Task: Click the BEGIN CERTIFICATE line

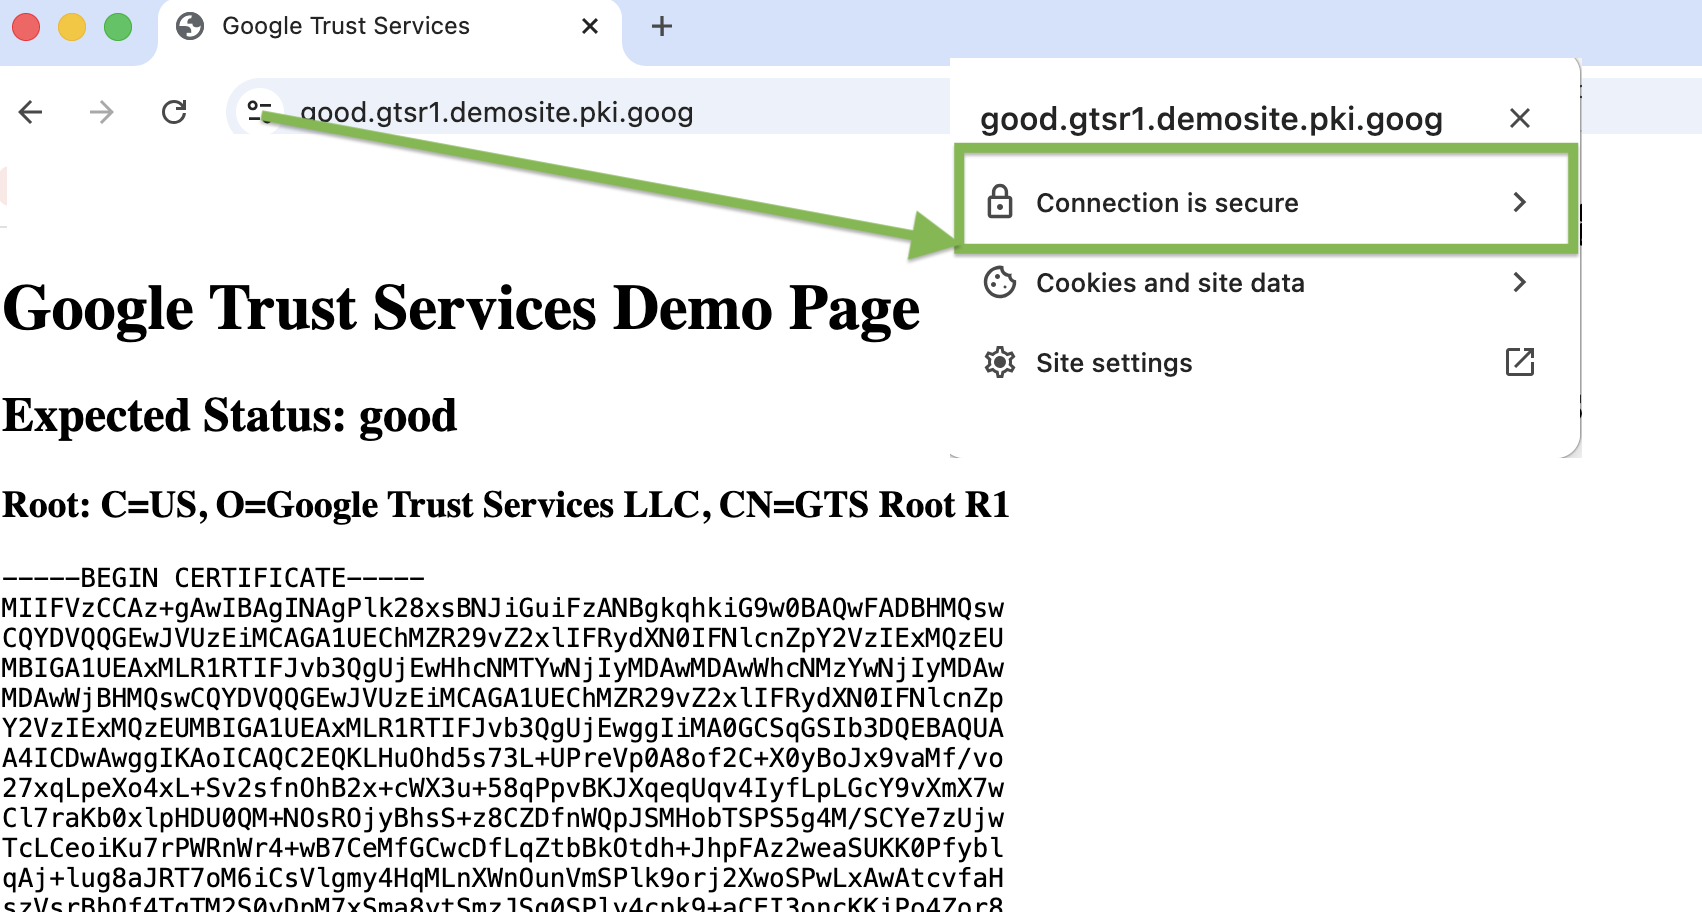Action: point(214,578)
